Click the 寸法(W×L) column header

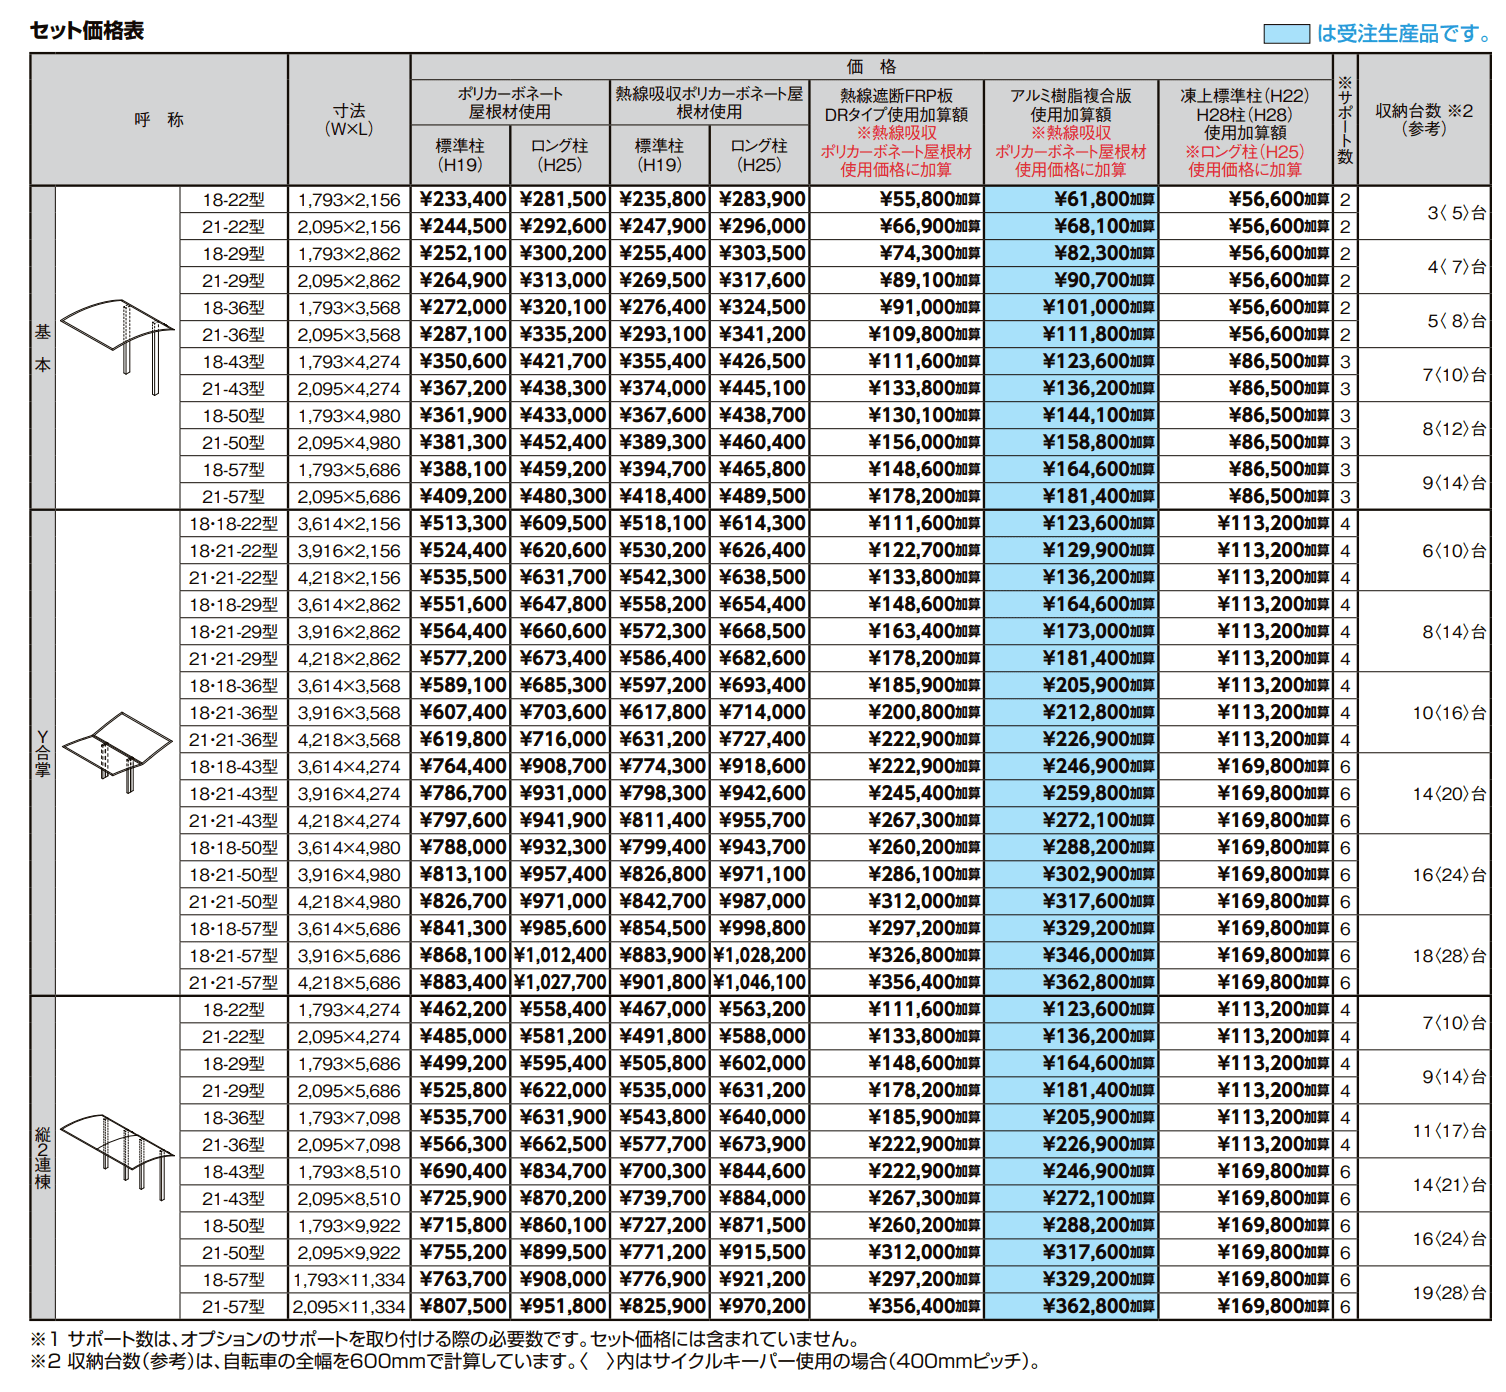349,120
